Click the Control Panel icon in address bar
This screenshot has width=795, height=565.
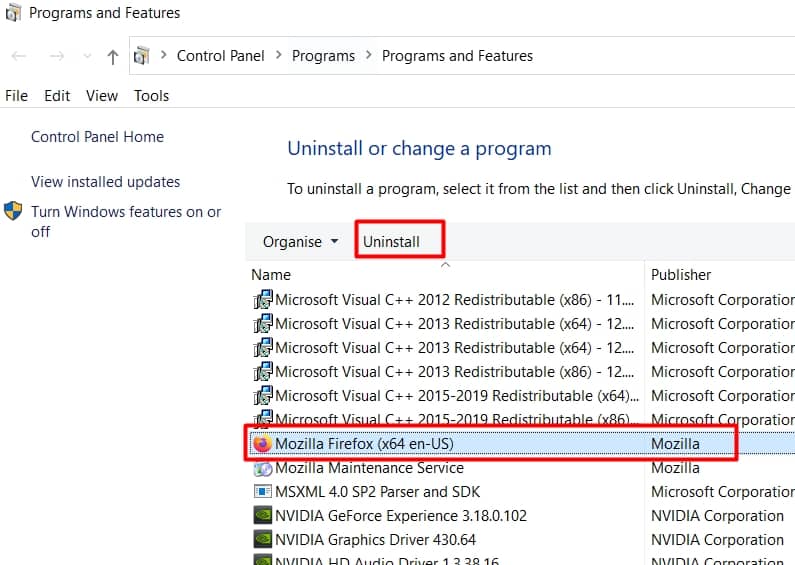pyautogui.click(x=141, y=55)
